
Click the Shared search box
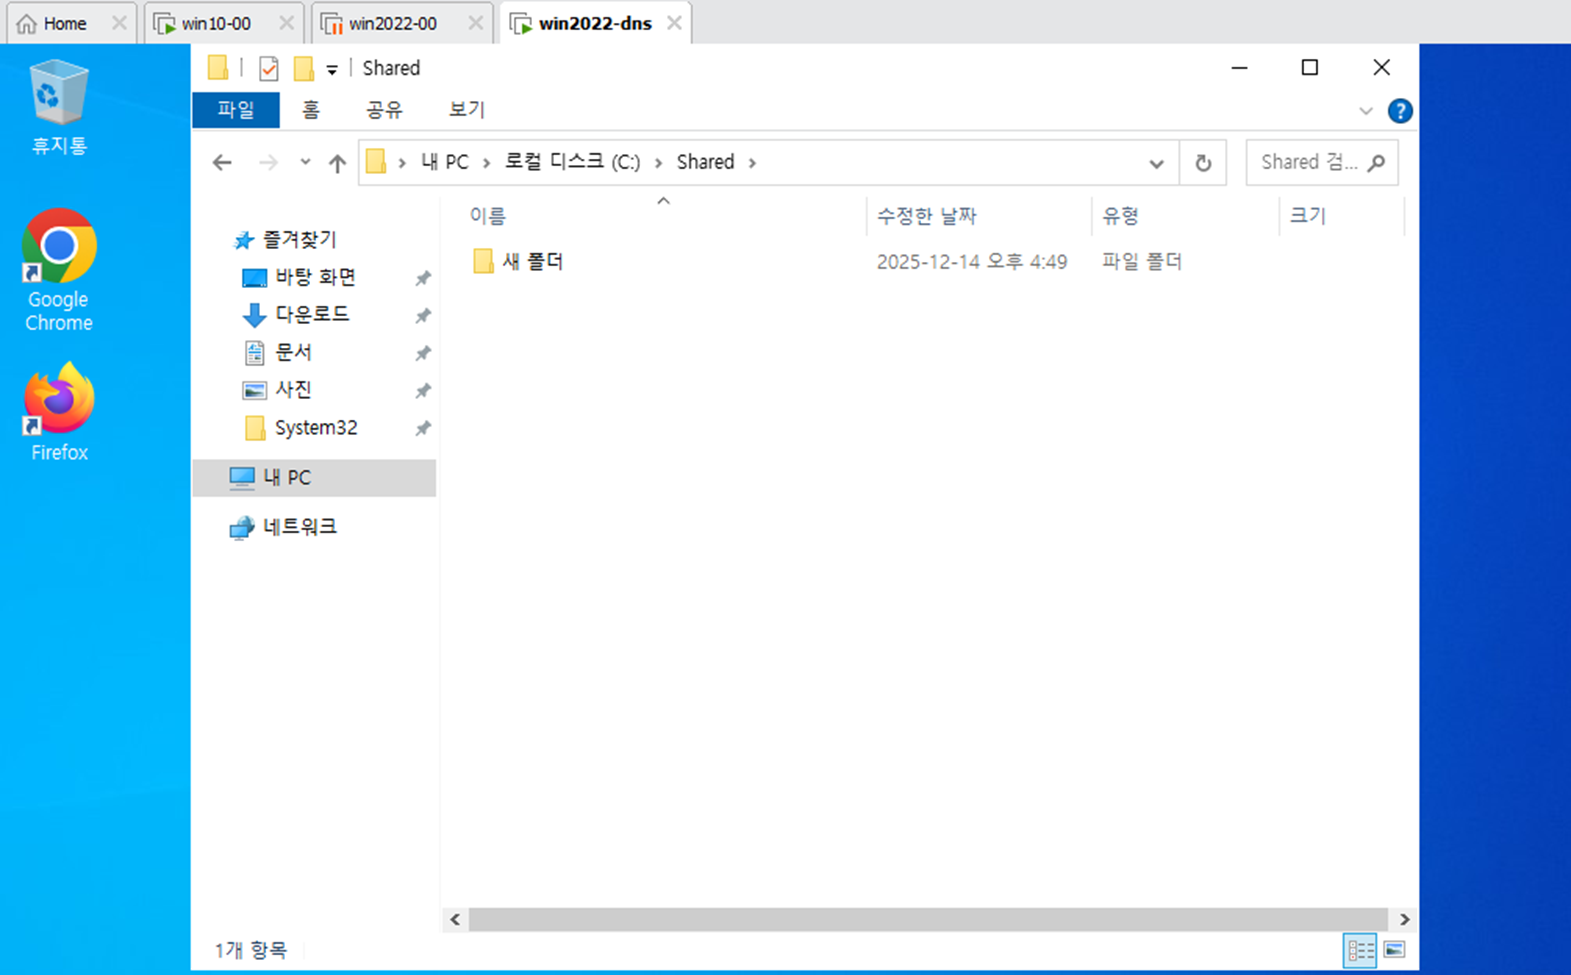pos(1321,162)
